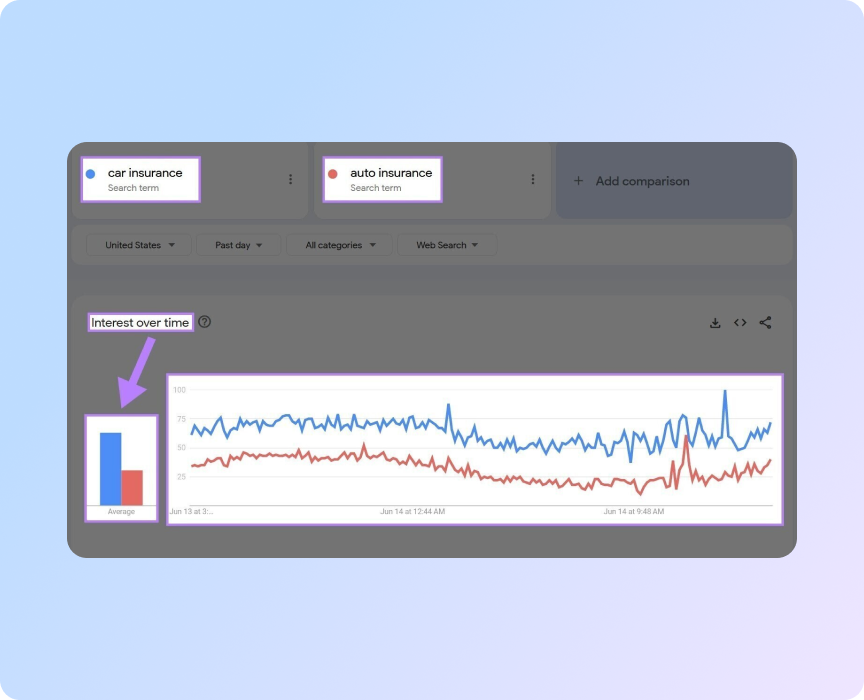
Task: Open the Web Search type dropdown
Action: (x=446, y=245)
